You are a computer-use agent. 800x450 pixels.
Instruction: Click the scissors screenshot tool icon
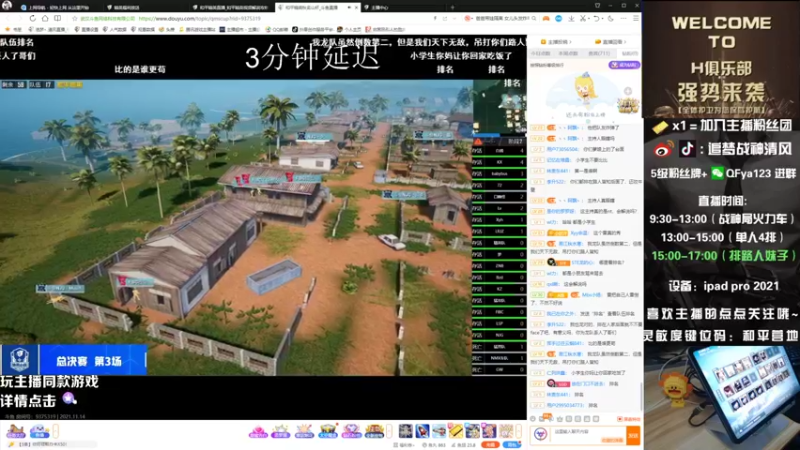tap(583, 18)
